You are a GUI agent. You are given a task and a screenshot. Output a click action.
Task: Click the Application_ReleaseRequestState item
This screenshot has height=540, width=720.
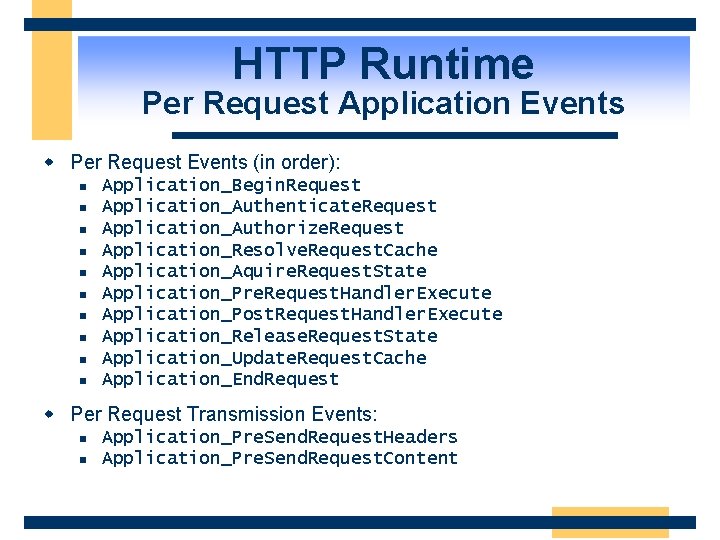click(270, 337)
